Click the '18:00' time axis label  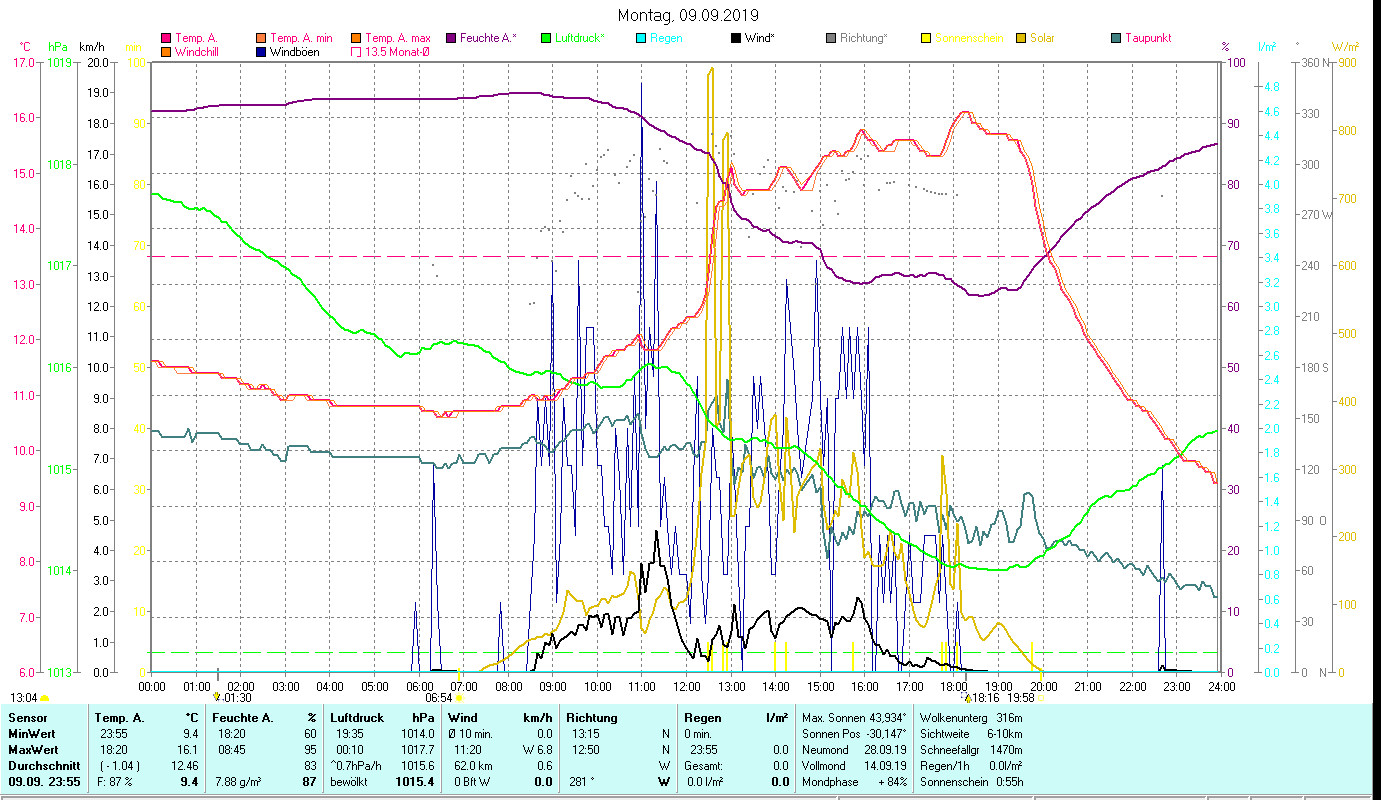click(x=955, y=686)
